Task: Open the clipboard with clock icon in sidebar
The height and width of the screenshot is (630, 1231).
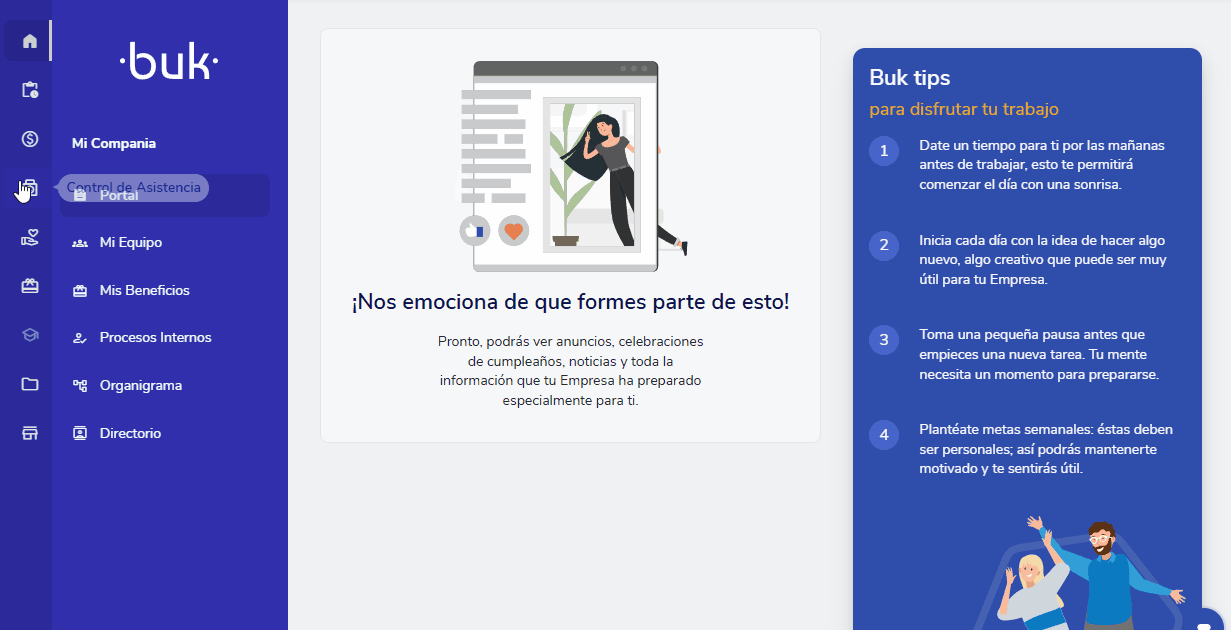Action: click(27, 89)
